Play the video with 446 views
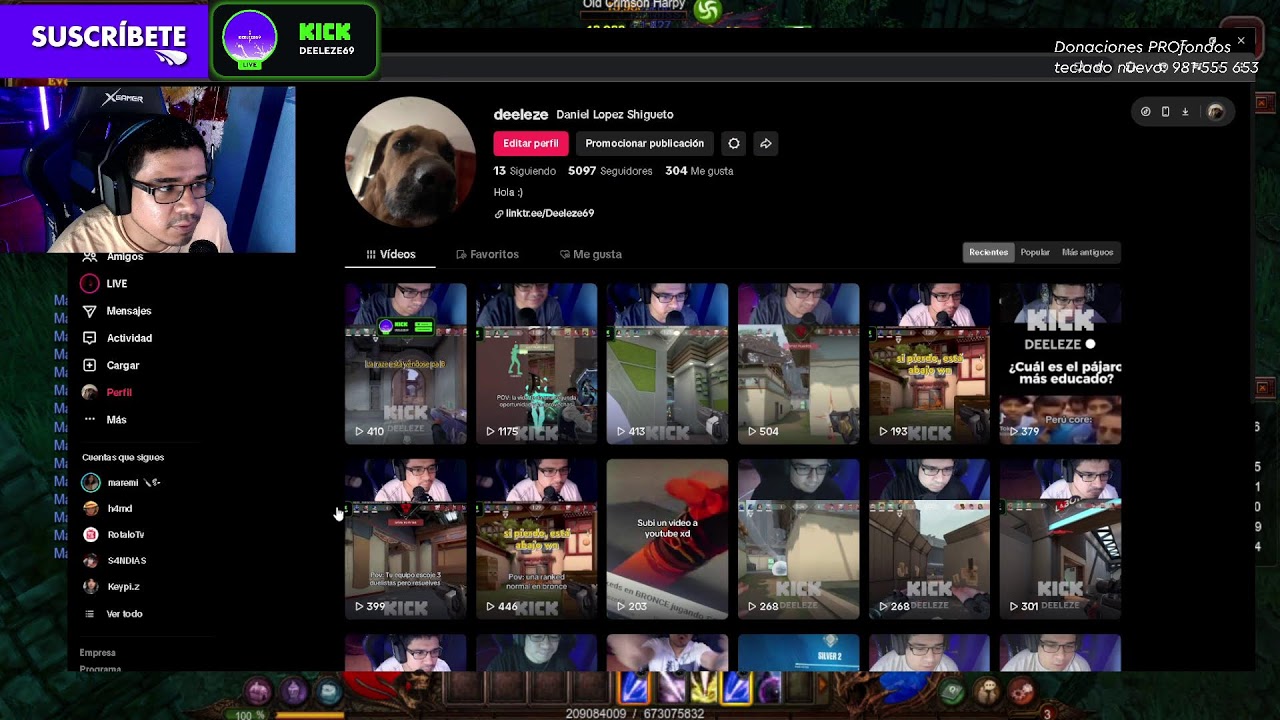1280x720 pixels. pos(536,539)
